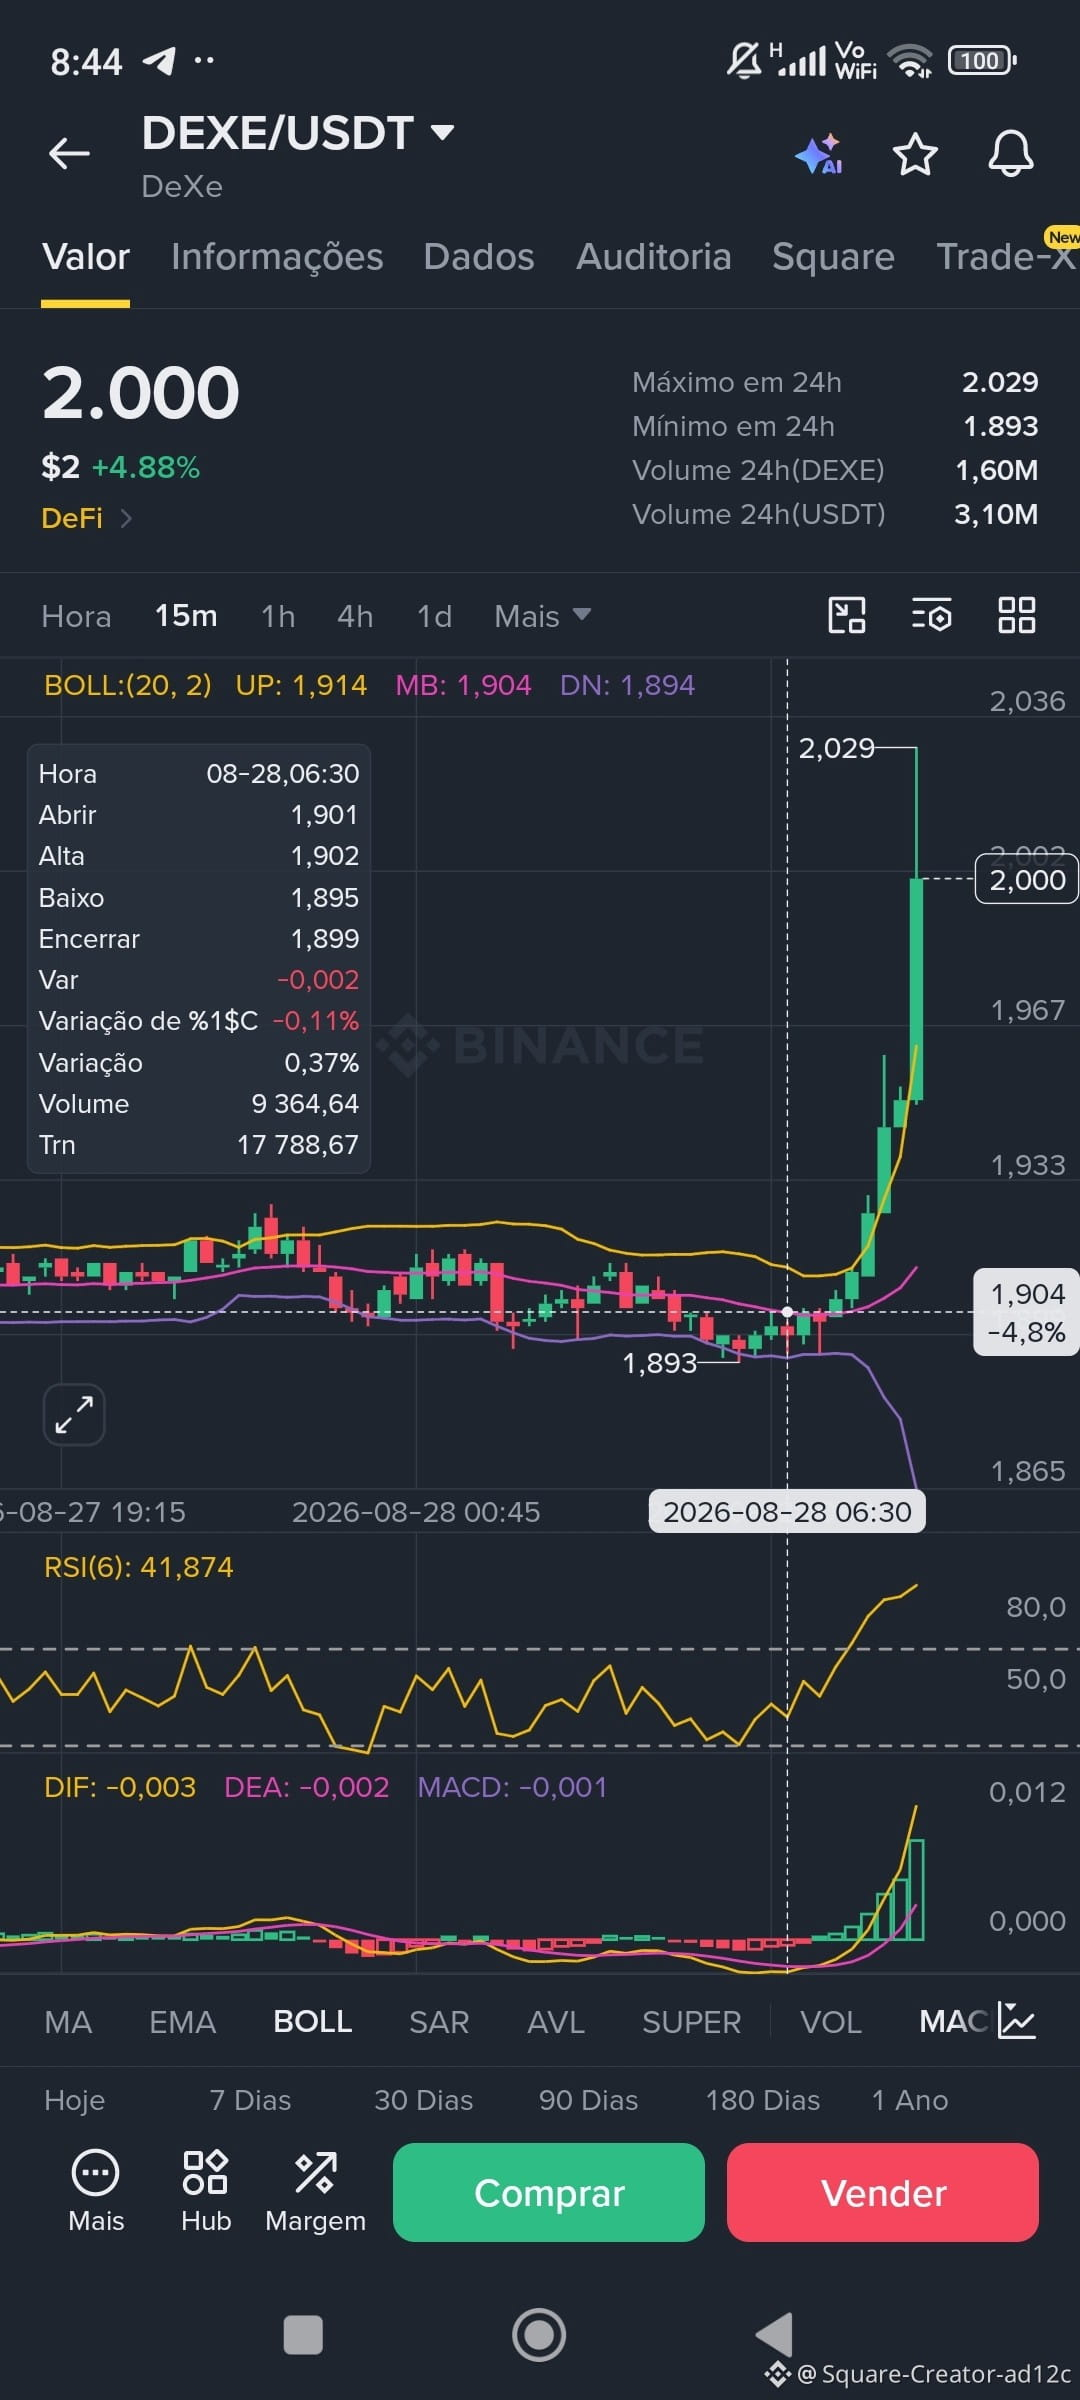This screenshot has width=1080, height=2400.
Task: Open the AI sparkle assistant
Action: [818, 155]
